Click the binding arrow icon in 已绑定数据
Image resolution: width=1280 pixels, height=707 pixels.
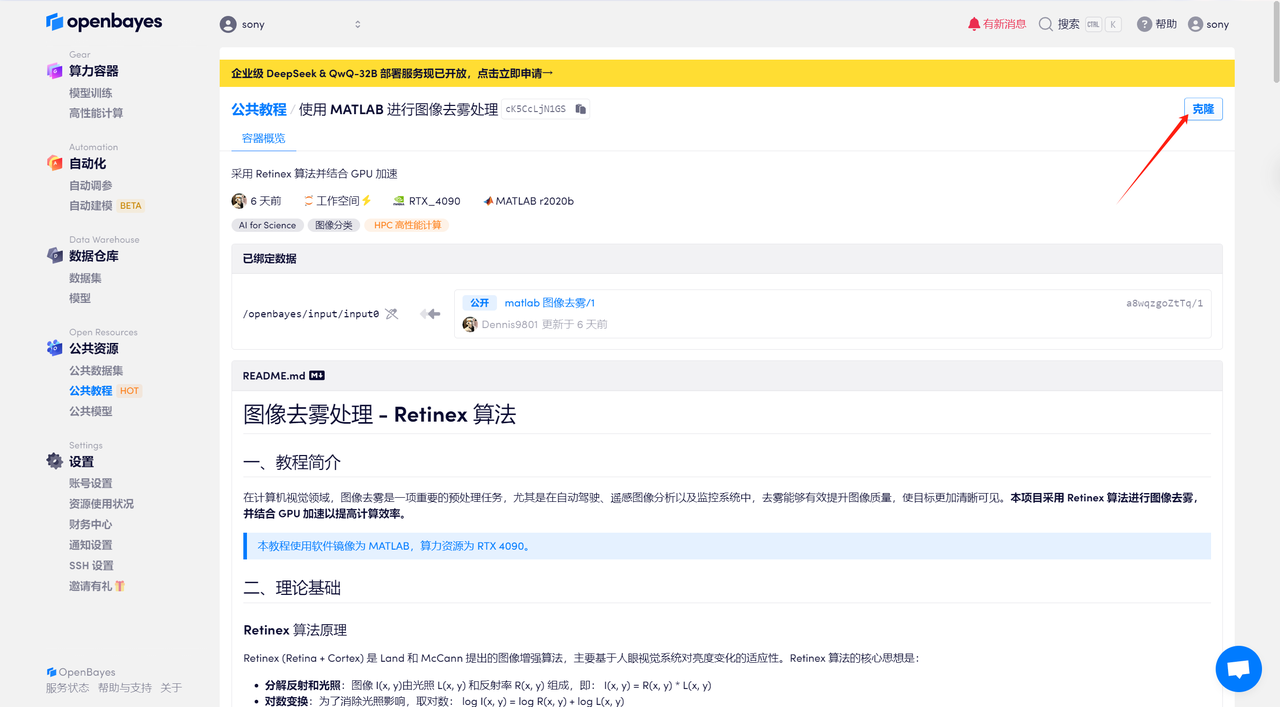[x=431, y=314]
